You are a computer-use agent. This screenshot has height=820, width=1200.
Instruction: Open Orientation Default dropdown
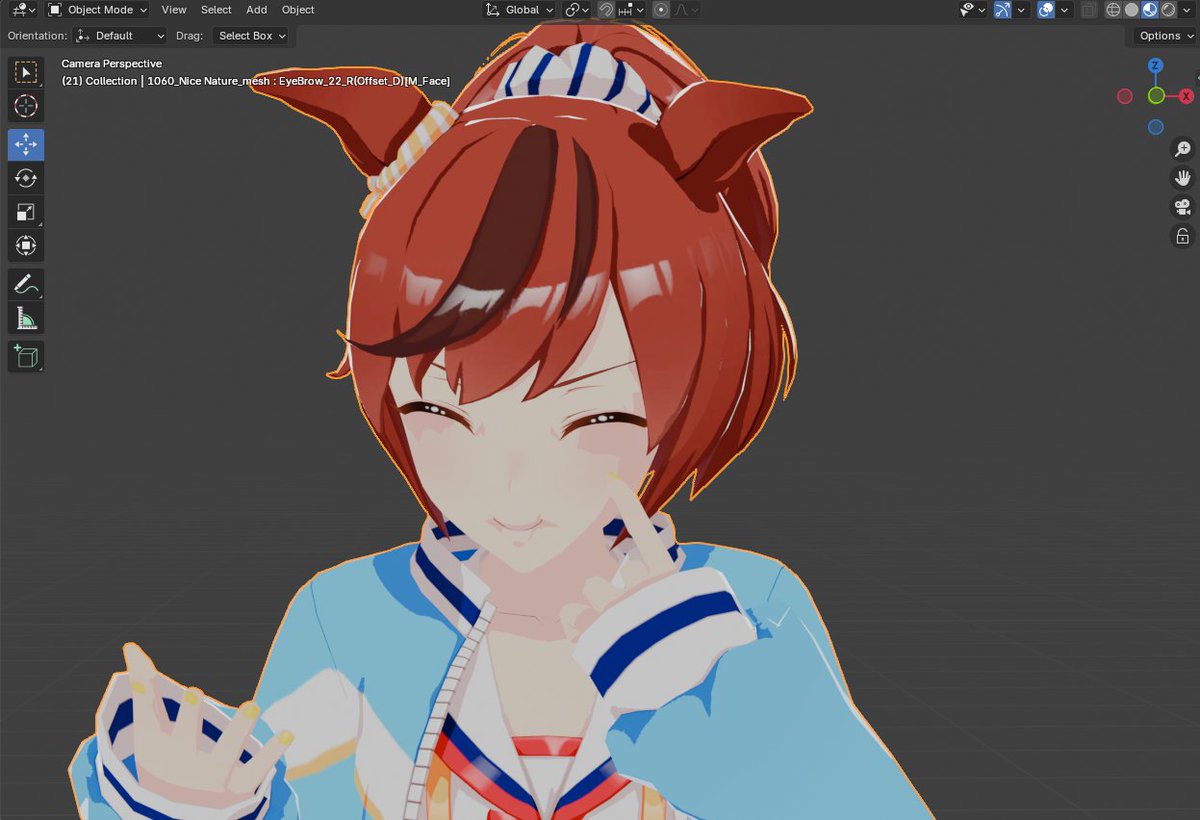120,36
